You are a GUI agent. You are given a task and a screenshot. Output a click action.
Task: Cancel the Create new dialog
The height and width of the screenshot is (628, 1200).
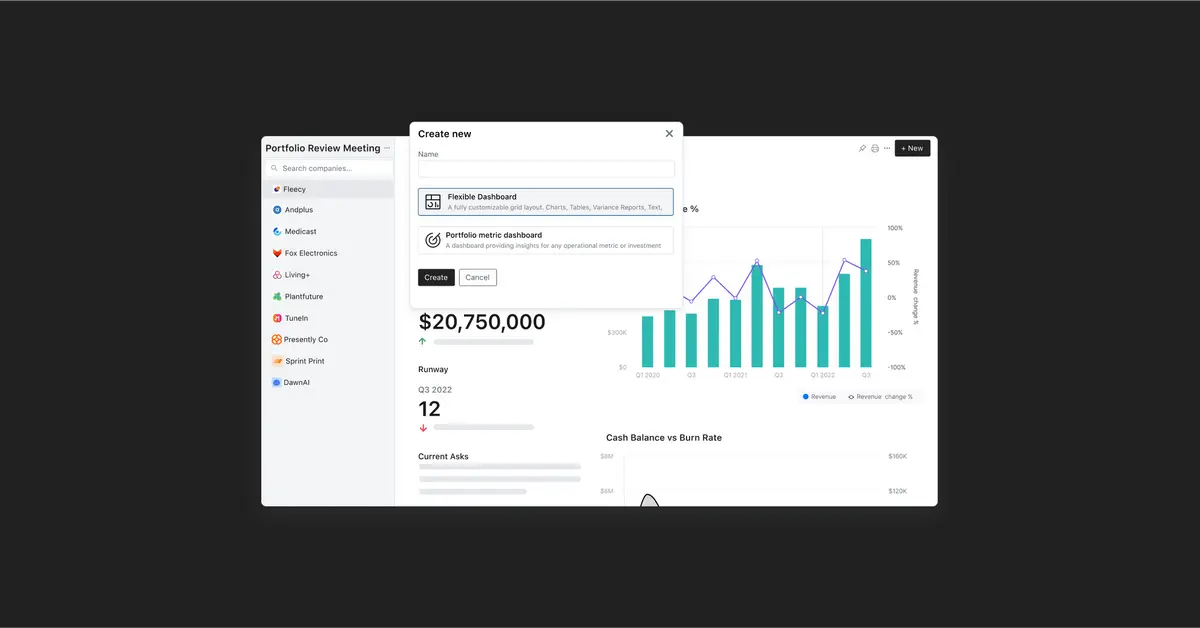click(x=477, y=277)
